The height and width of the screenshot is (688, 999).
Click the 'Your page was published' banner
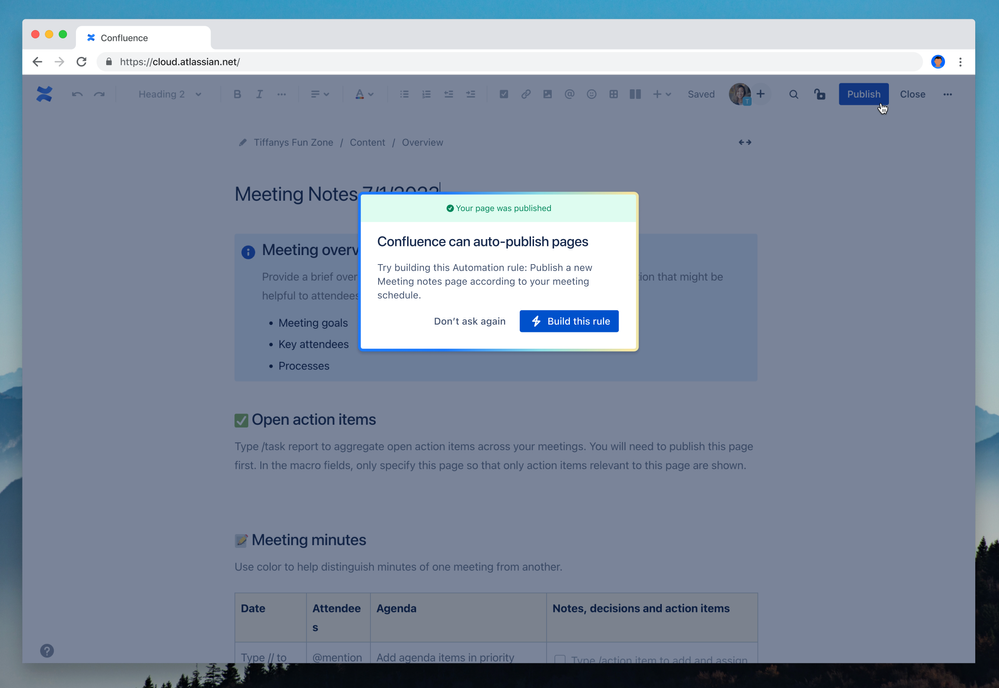click(499, 208)
